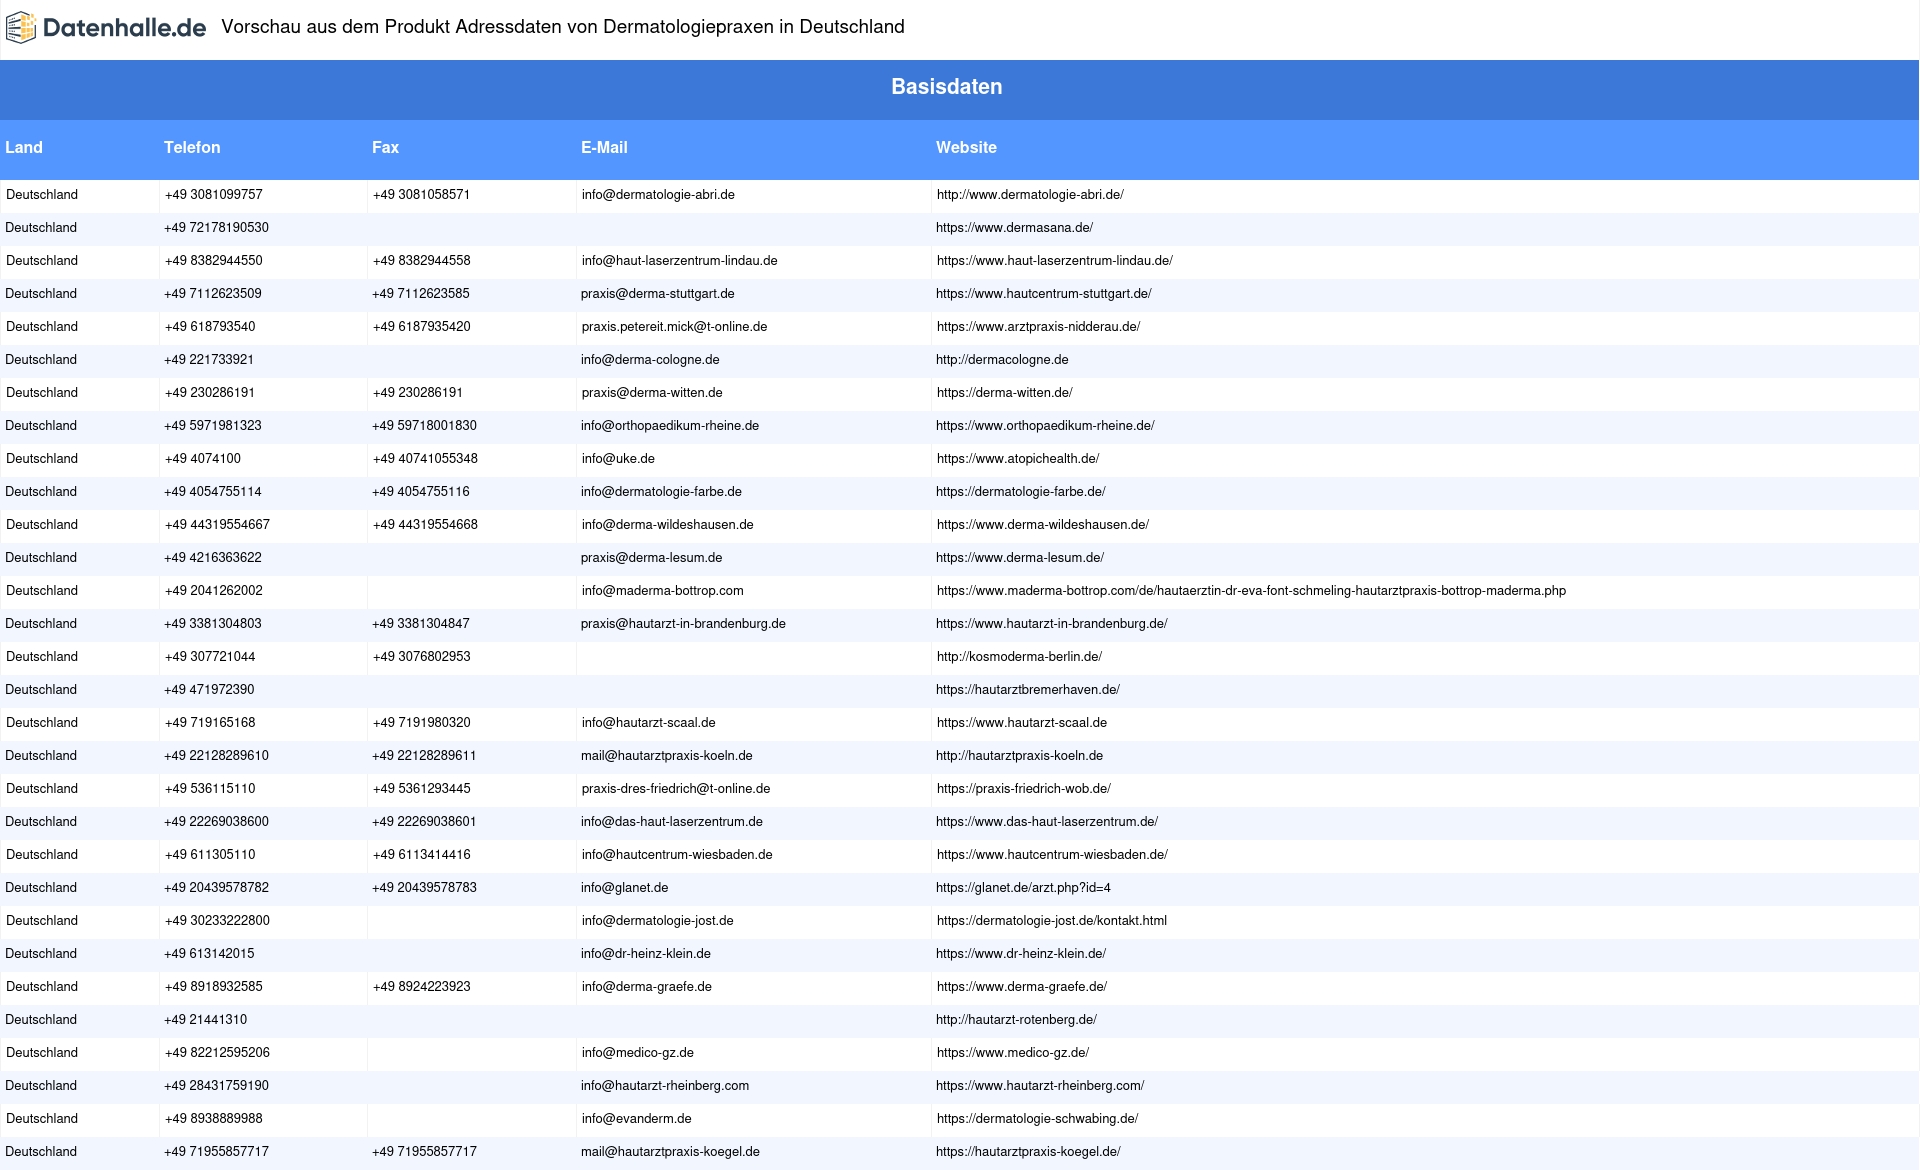Click the Basisdaten section header
This screenshot has width=1920, height=1170.
(947, 87)
